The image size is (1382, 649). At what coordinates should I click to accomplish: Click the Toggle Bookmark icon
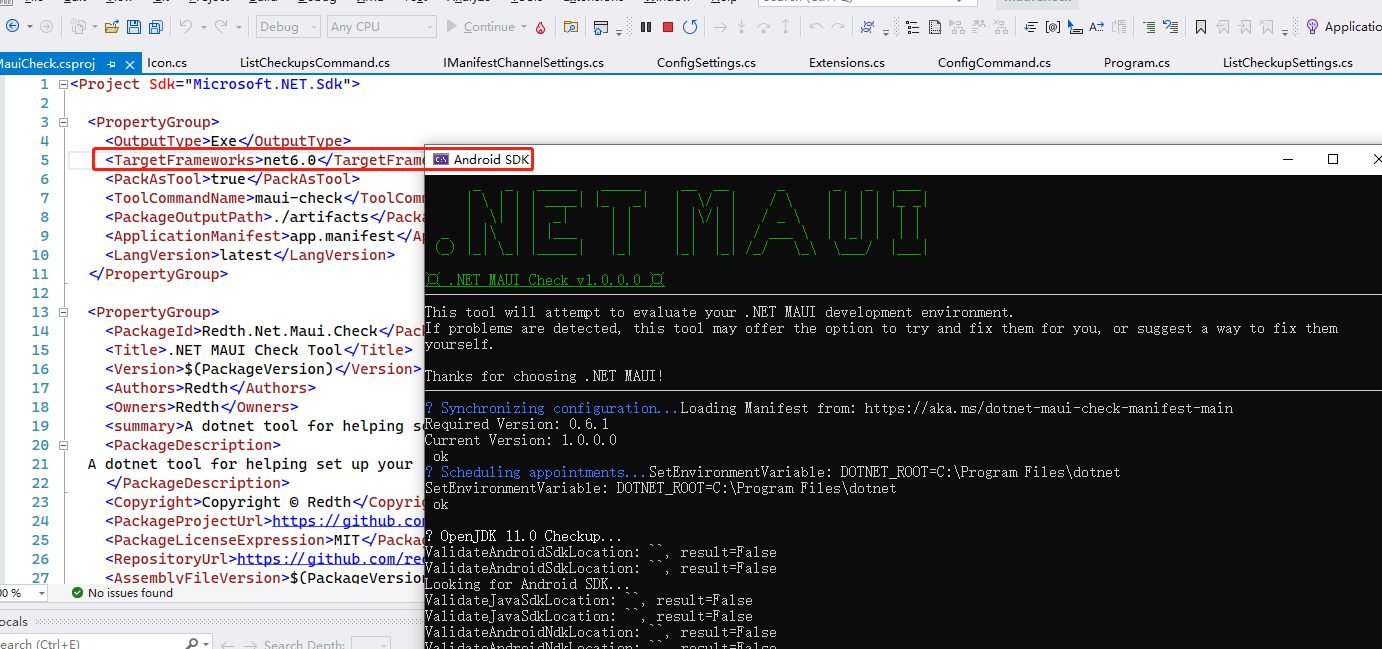1200,27
